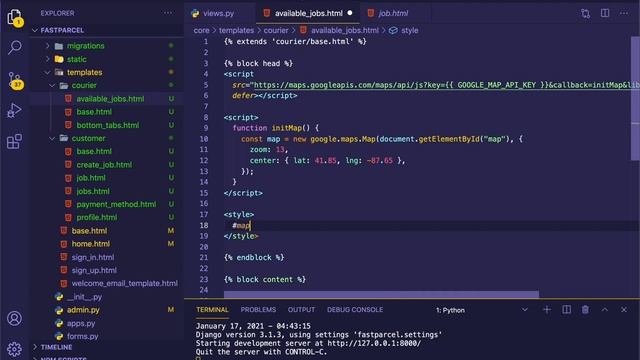Close the terminal panel

[624, 310]
